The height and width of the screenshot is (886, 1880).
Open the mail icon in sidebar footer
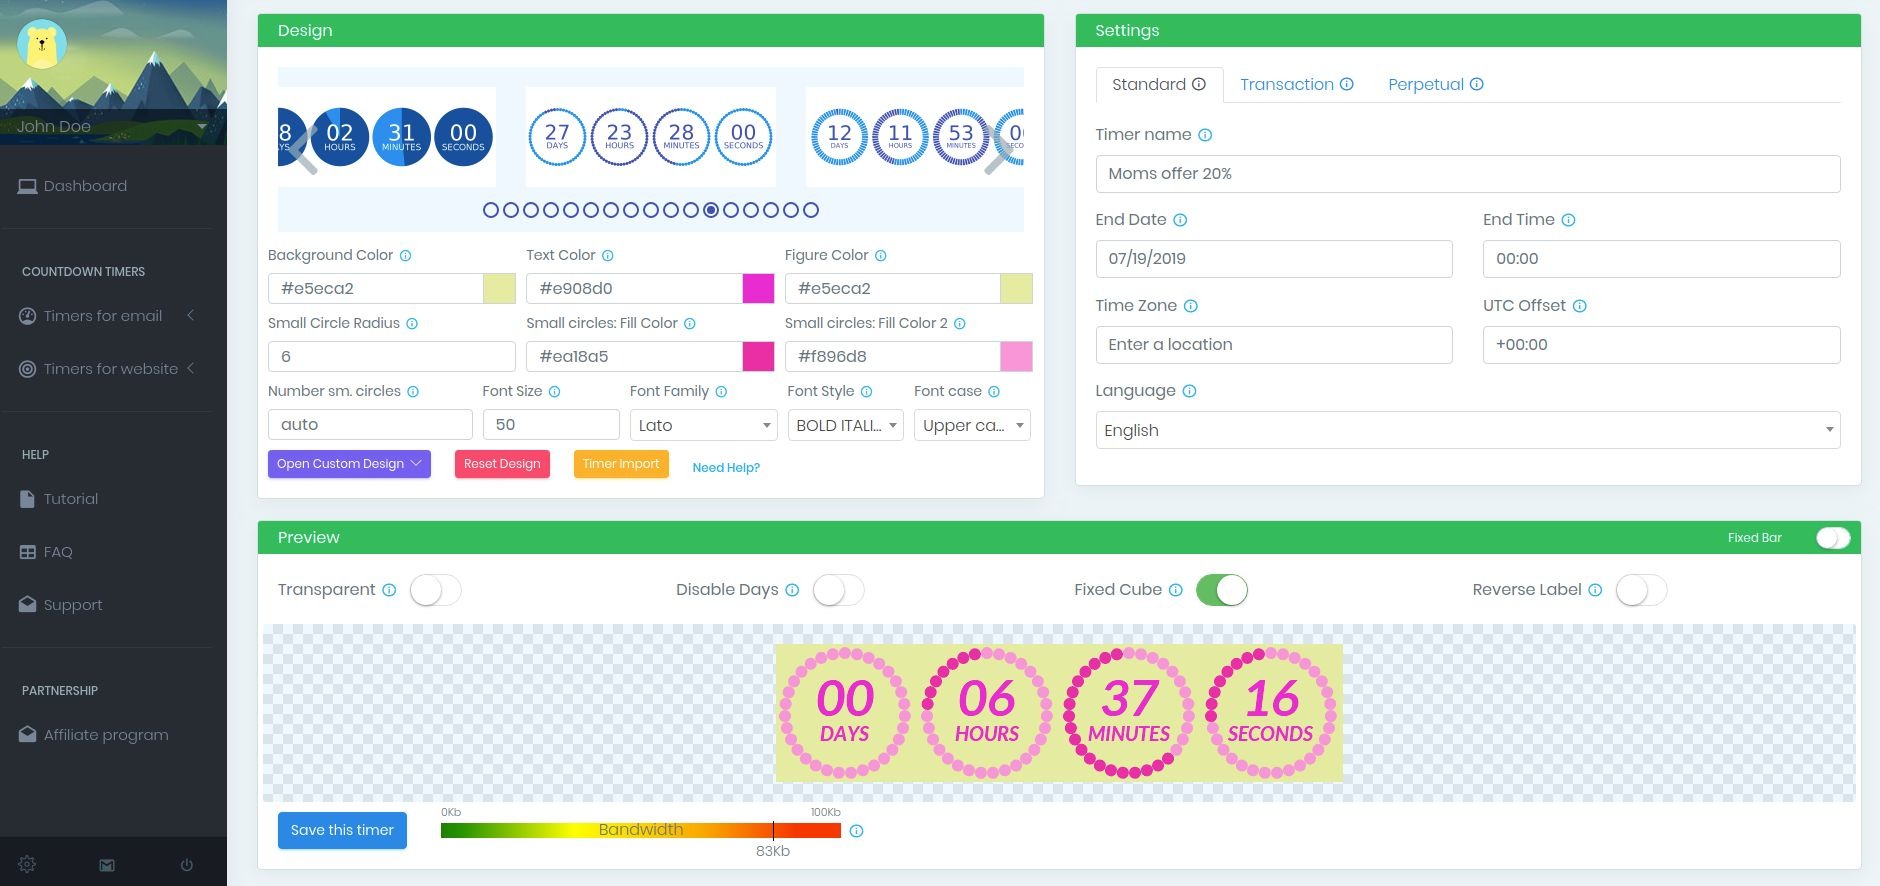(x=107, y=865)
